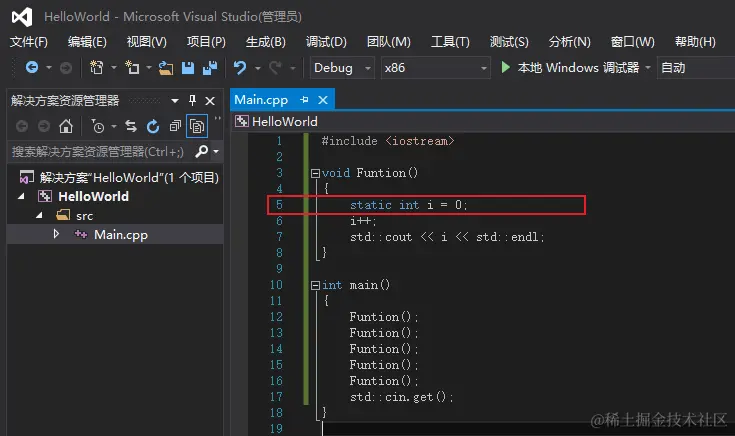Image resolution: width=735 pixels, height=436 pixels.
Task: Open the 窗口(W) menu
Action: 632,42
